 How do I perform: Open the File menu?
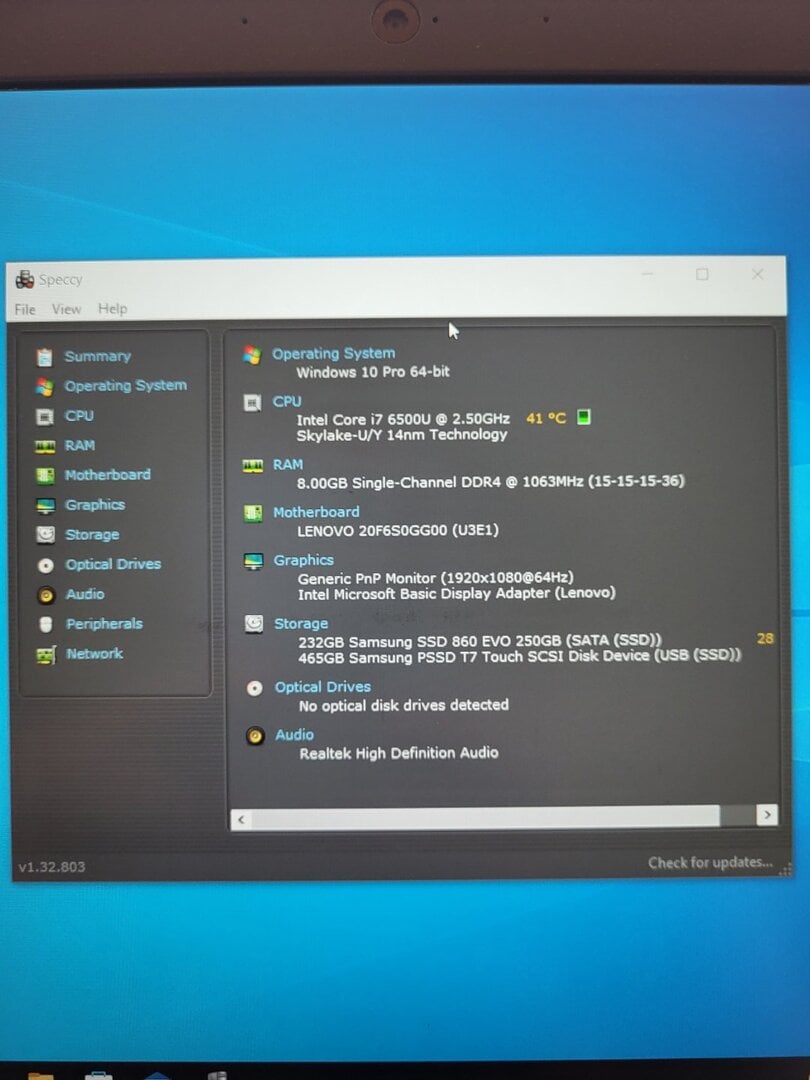click(25, 309)
